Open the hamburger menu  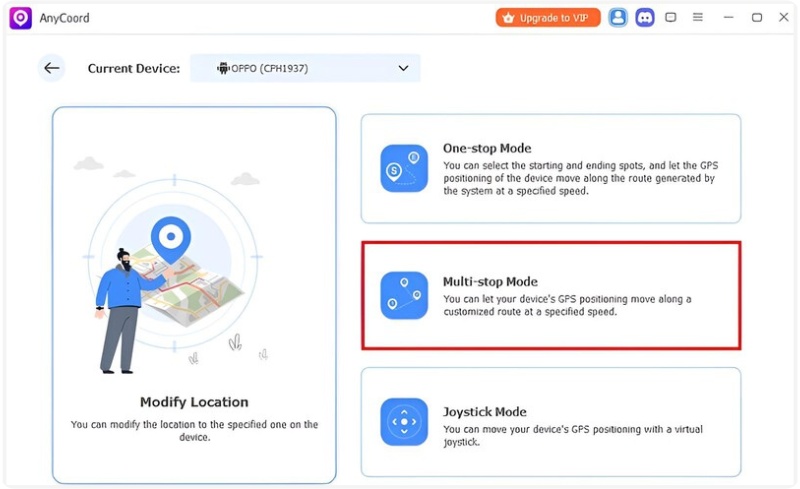(698, 17)
